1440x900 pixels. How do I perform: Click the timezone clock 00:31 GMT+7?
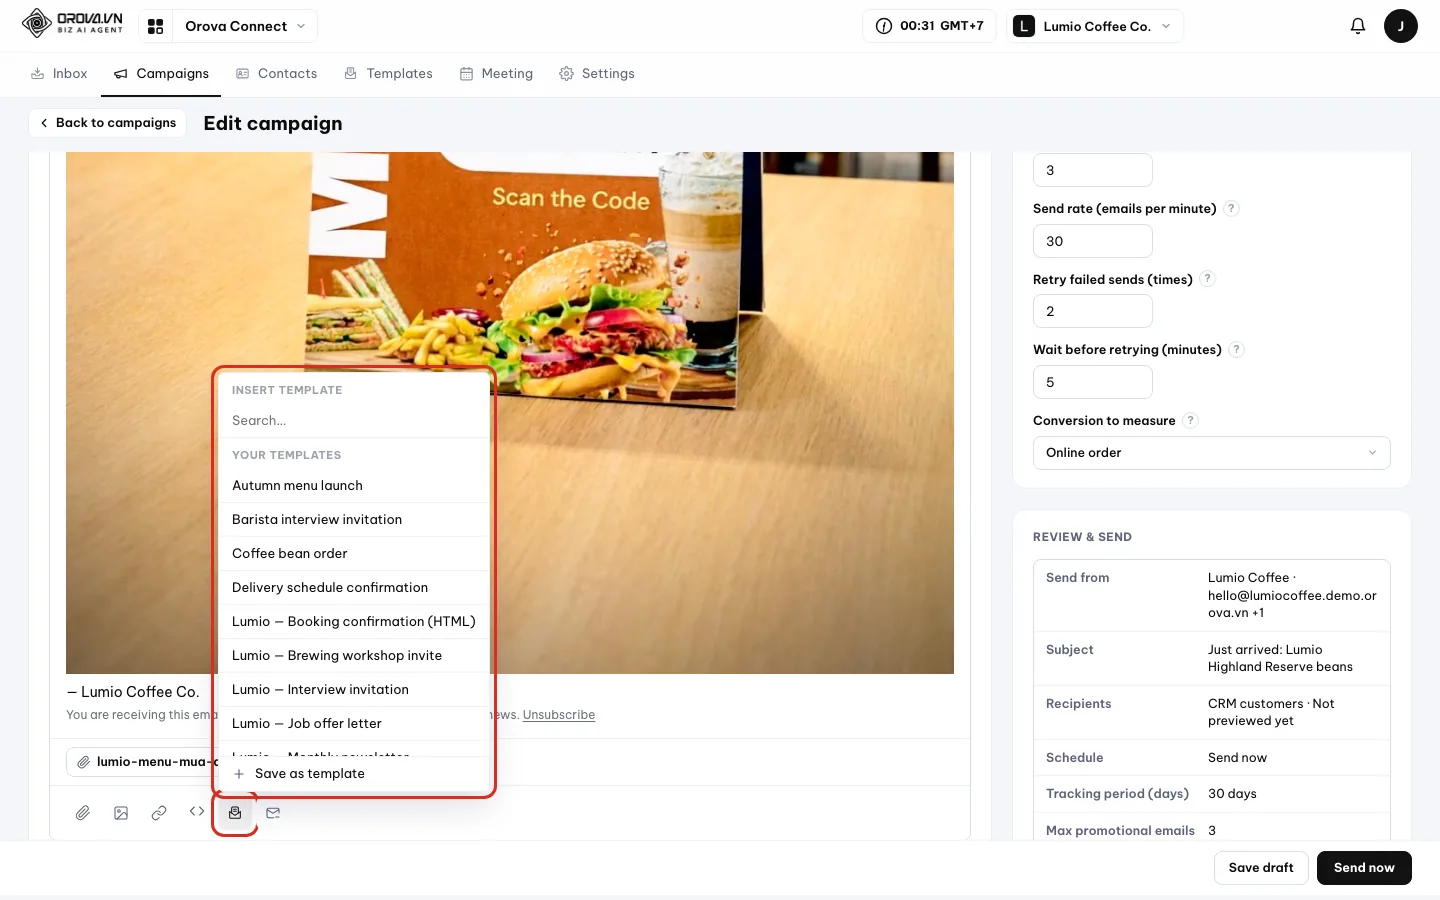tap(929, 26)
